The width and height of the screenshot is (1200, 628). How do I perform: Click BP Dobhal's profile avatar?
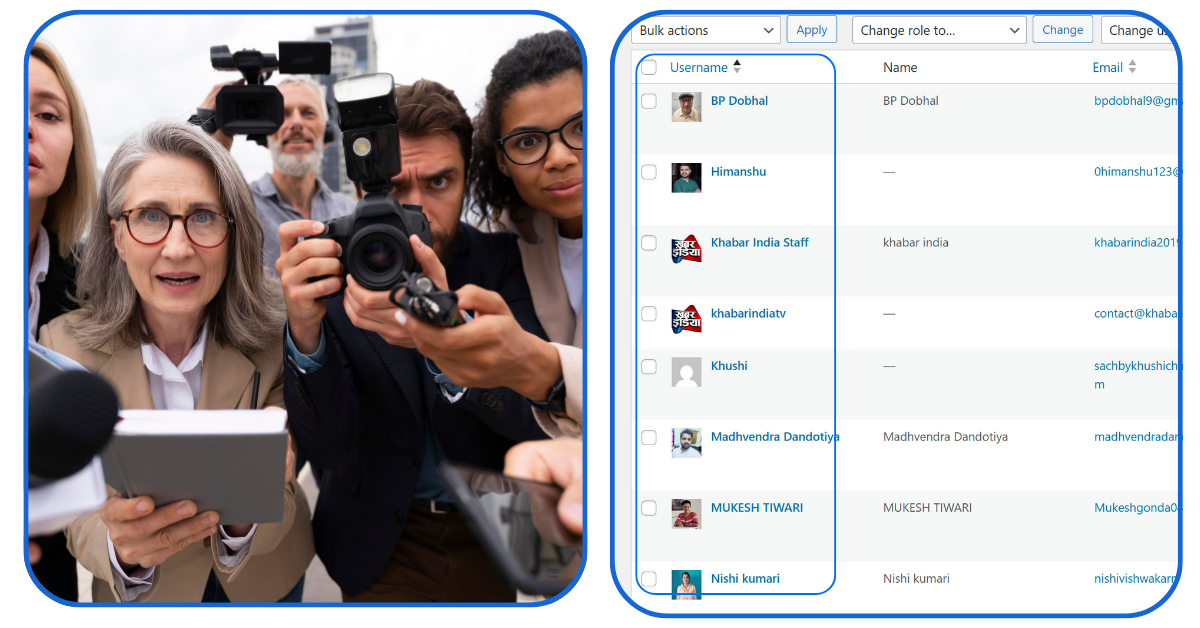click(686, 107)
